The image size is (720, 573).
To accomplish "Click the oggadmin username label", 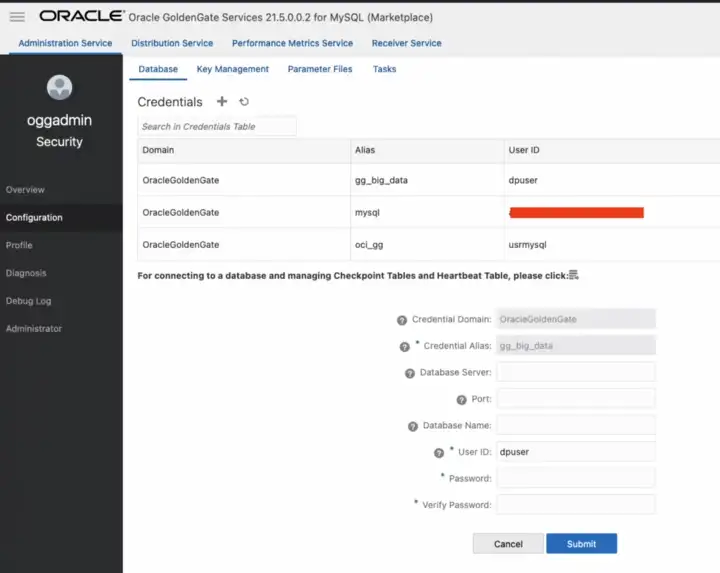I will pos(59,120).
